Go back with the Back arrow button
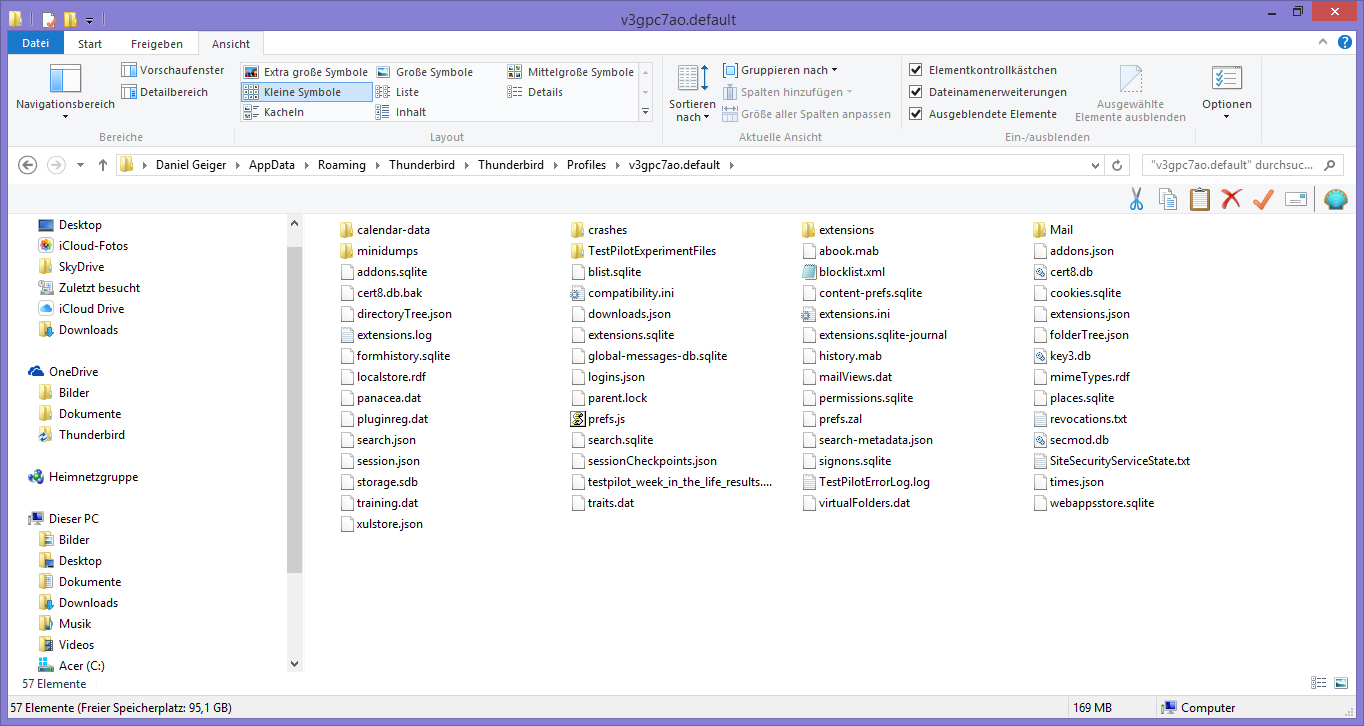 coord(28,165)
